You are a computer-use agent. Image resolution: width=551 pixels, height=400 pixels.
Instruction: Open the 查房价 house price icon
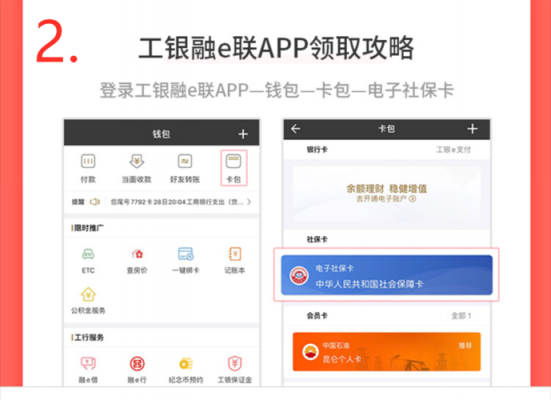pyautogui.click(x=137, y=254)
